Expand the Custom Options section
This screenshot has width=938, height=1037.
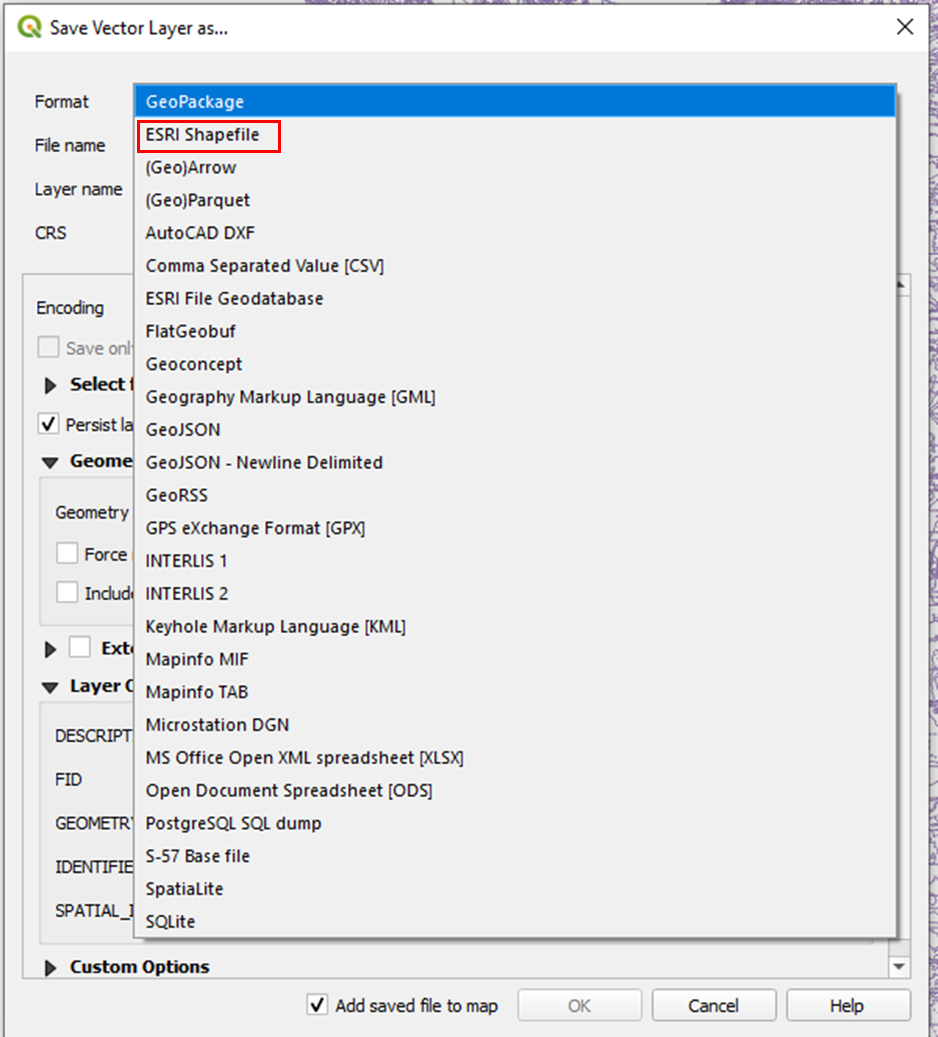(50, 968)
